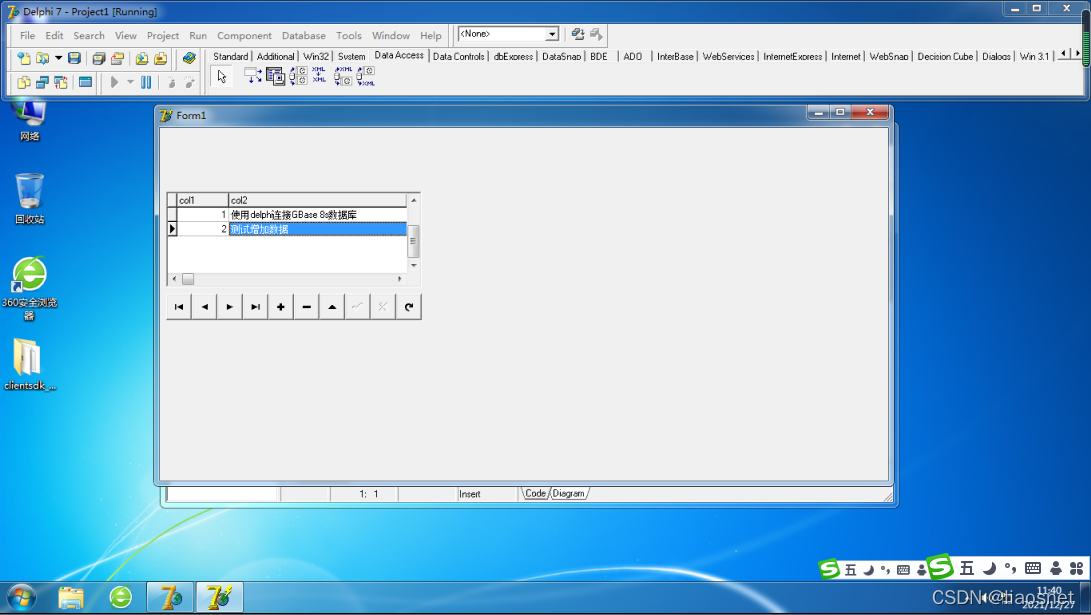Open the Tools menu
This screenshot has height=615, width=1091.
(x=349, y=35)
